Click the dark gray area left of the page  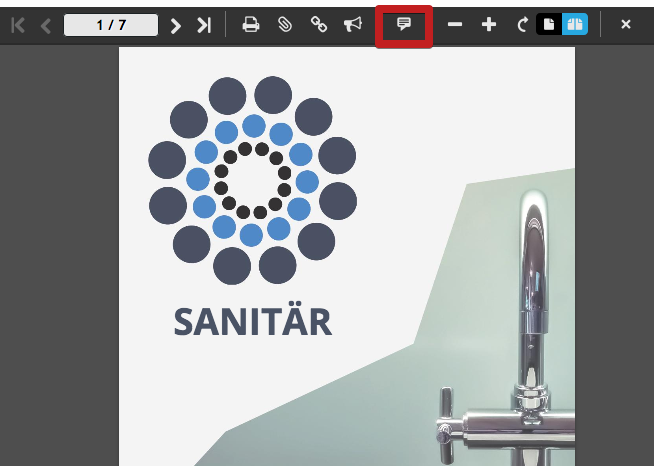58,260
